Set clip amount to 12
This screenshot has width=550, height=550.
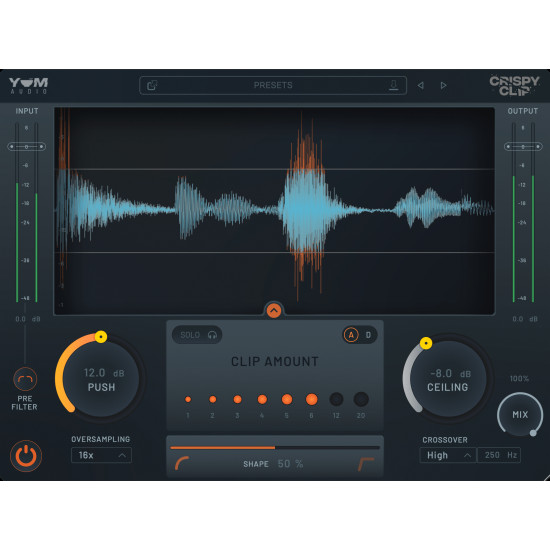point(336,399)
